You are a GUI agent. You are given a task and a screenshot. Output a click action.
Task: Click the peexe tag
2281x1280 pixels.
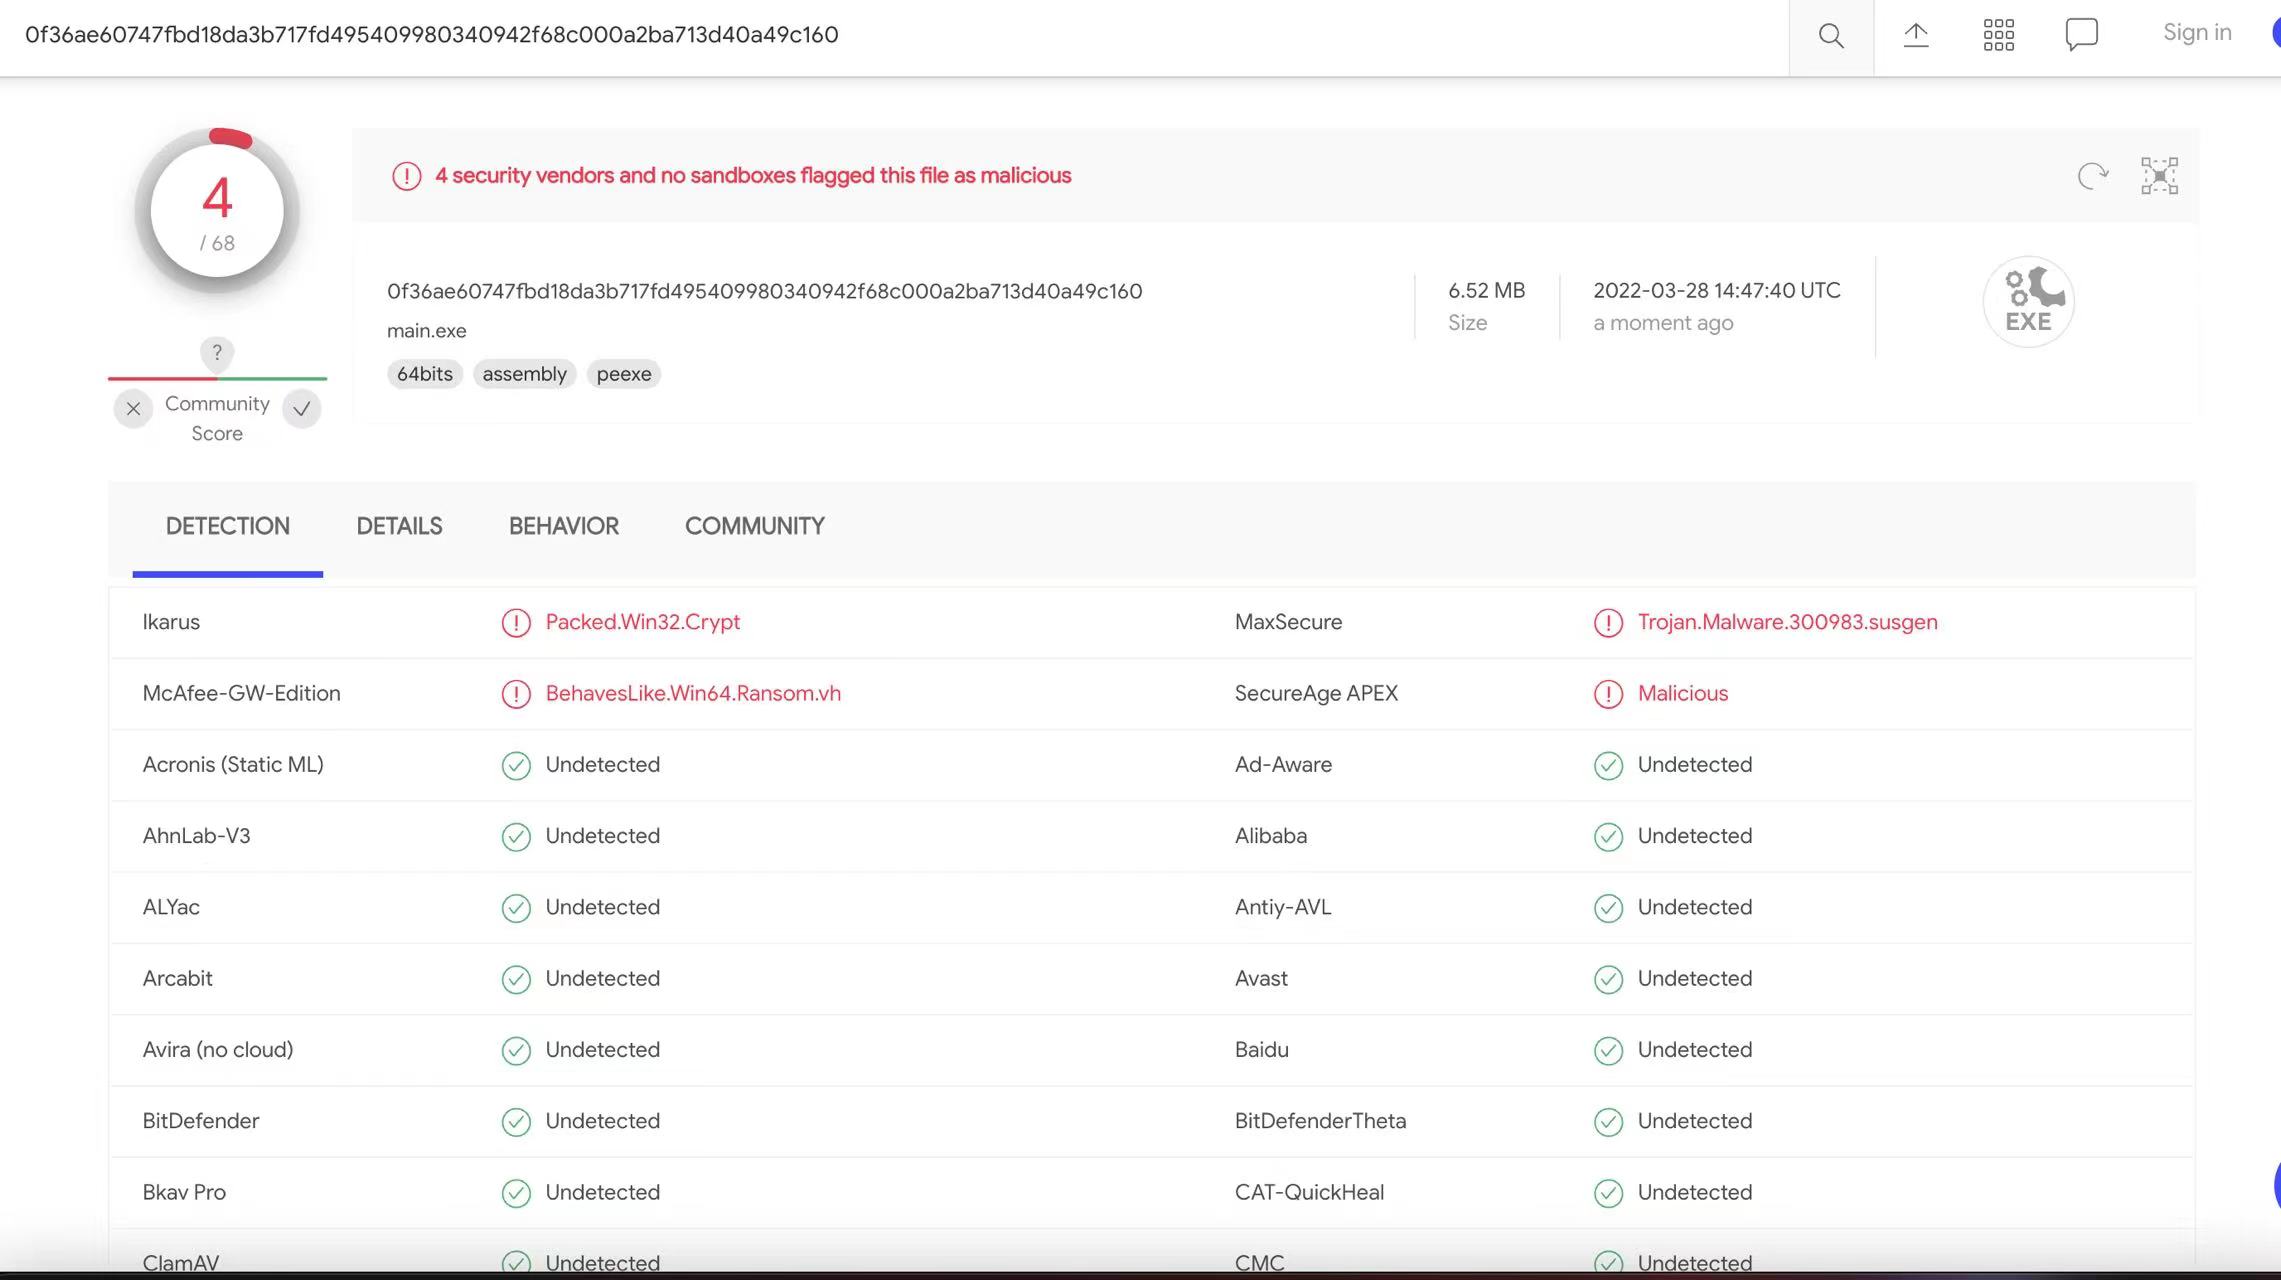tap(623, 374)
